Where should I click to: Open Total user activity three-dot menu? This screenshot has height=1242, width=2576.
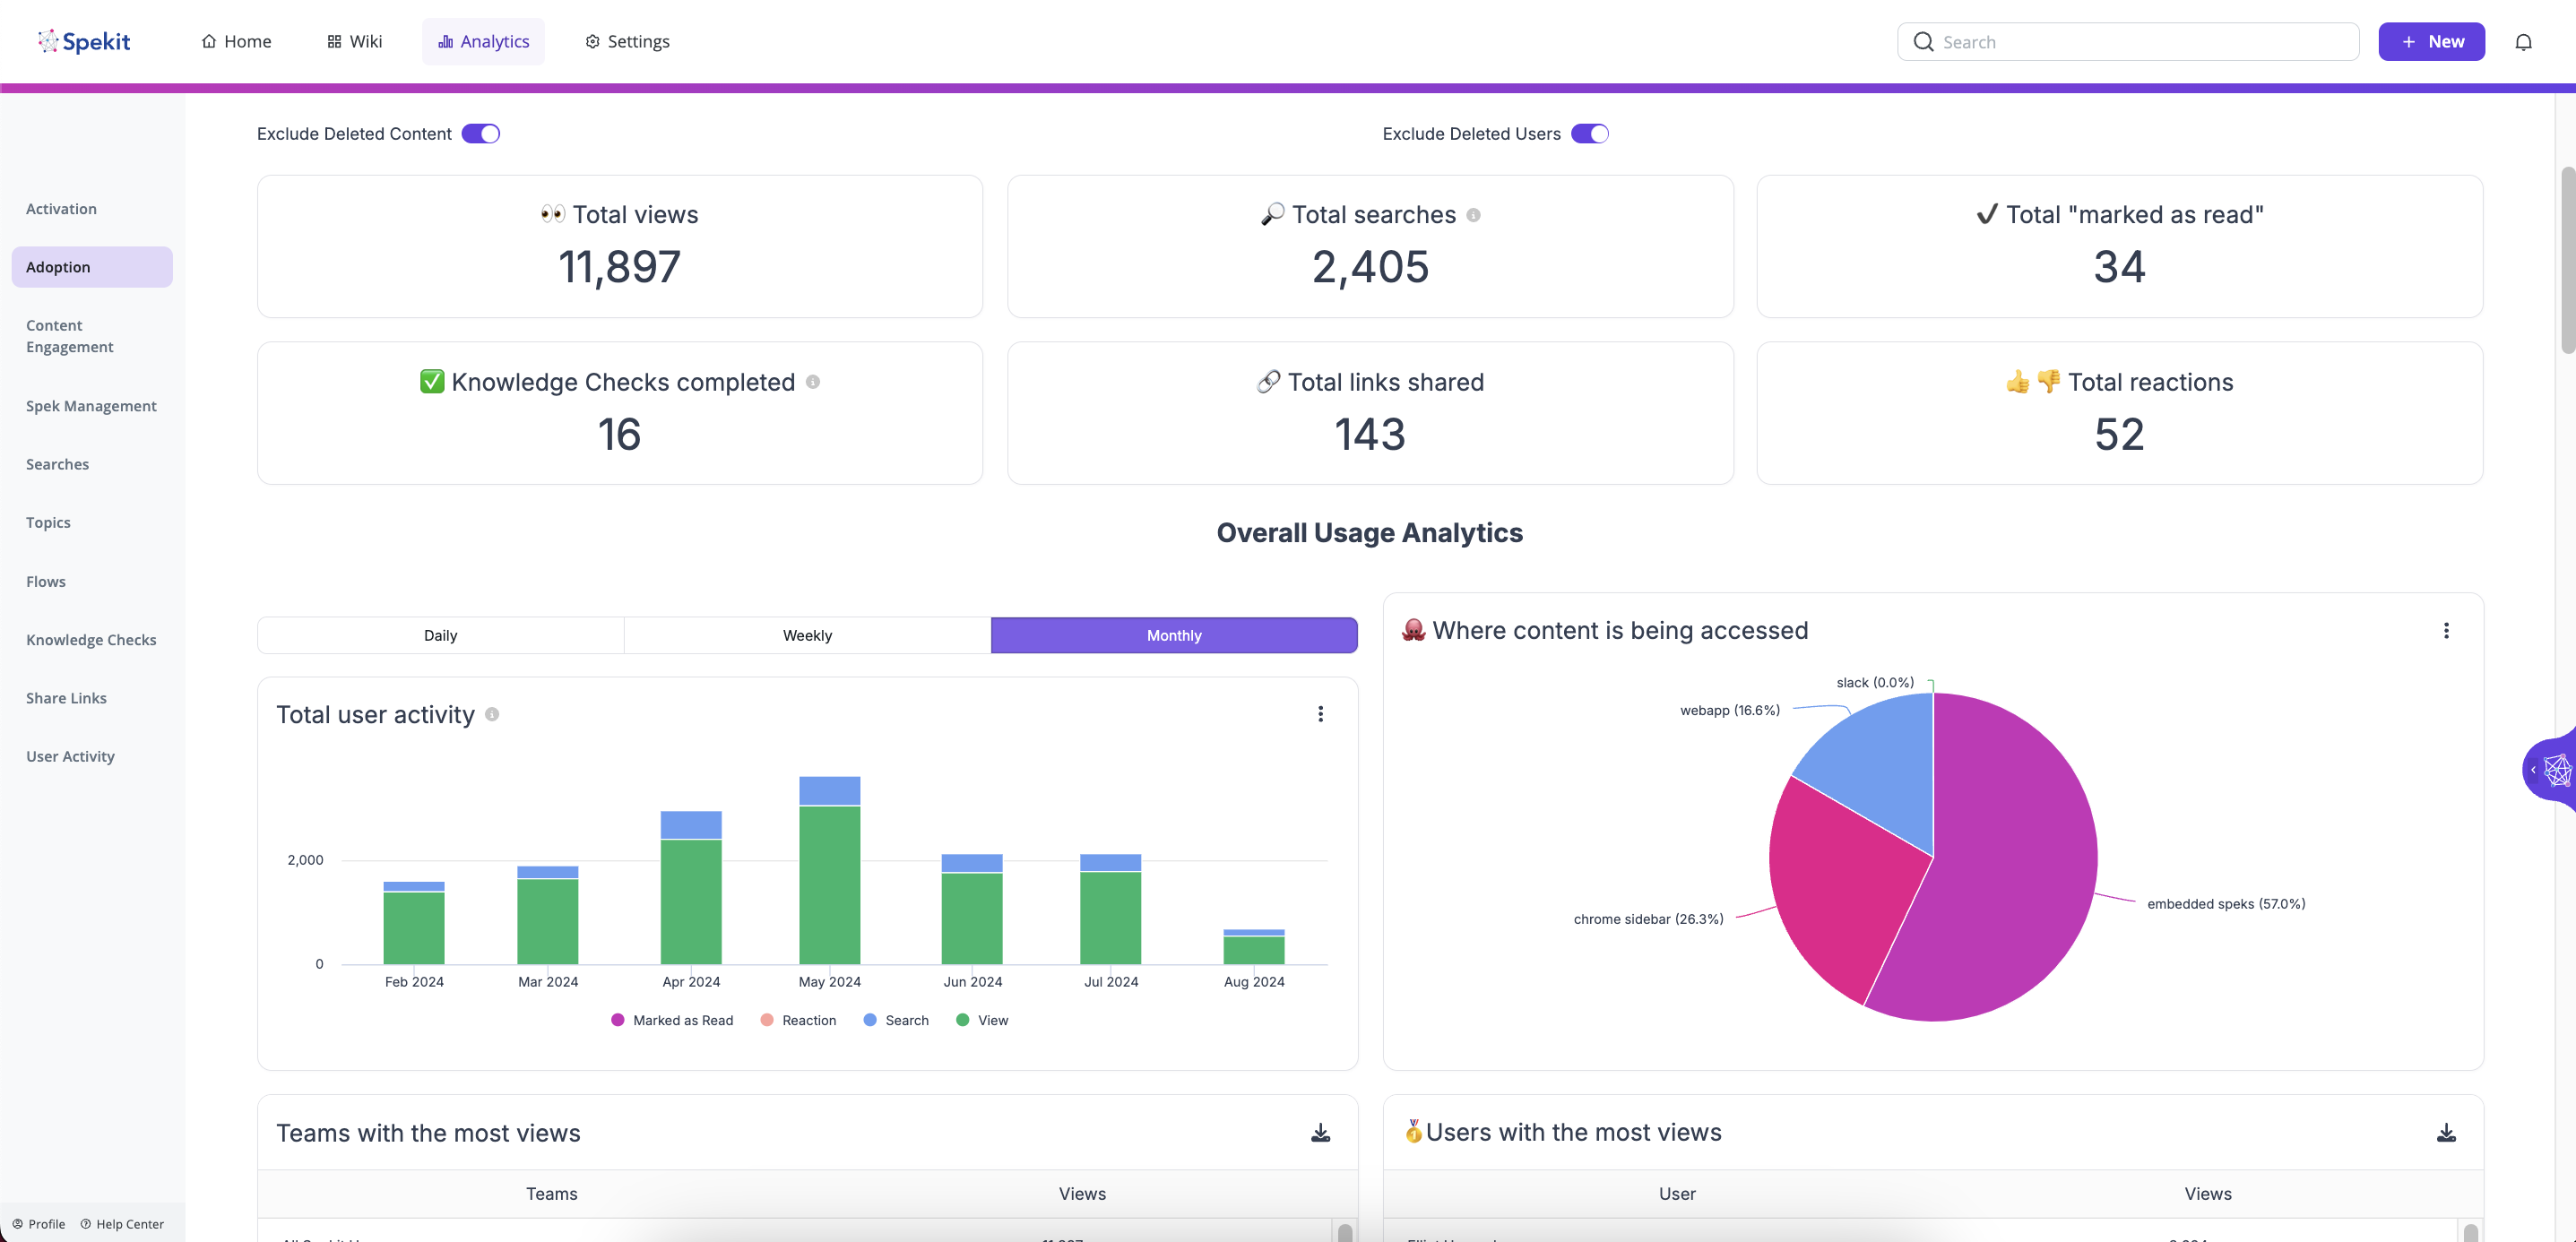[x=1320, y=714]
